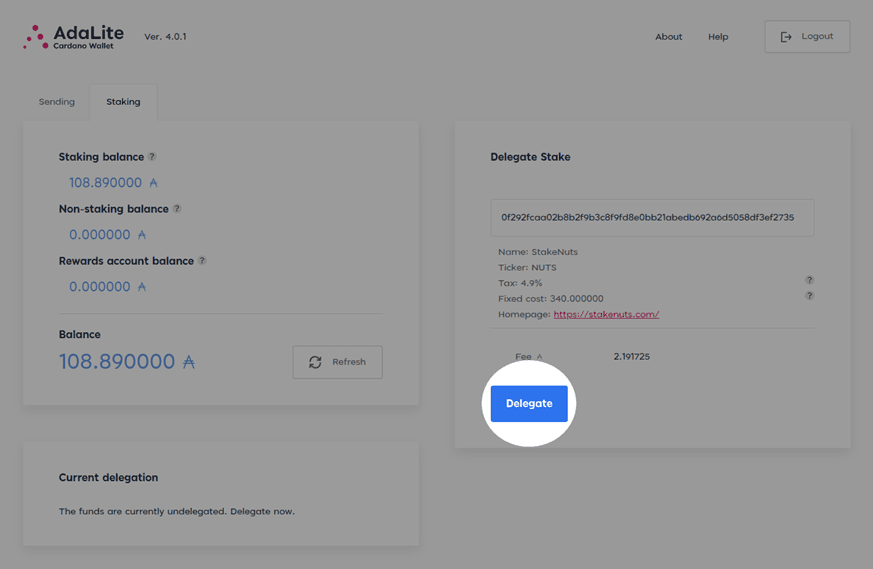Click 'Name: StakeNuts' pool info
The width and height of the screenshot is (873, 569).
coord(538,252)
